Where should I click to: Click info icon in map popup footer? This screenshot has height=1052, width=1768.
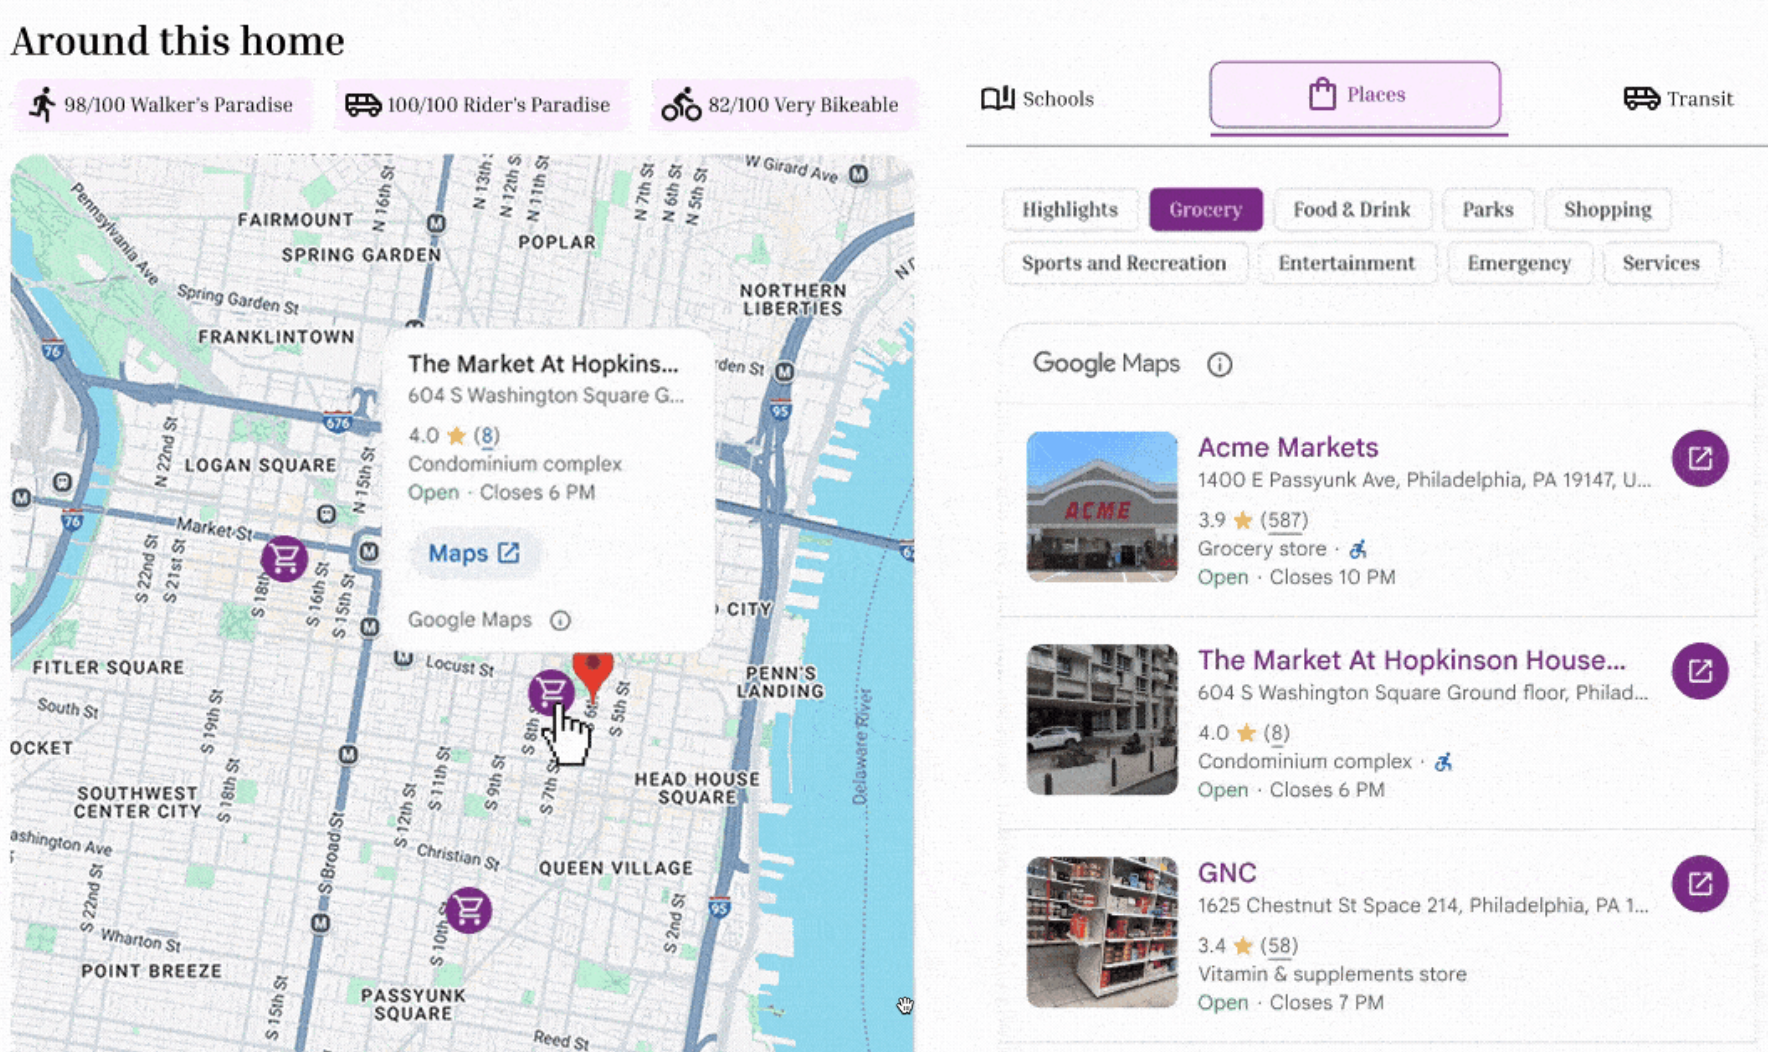(x=560, y=621)
